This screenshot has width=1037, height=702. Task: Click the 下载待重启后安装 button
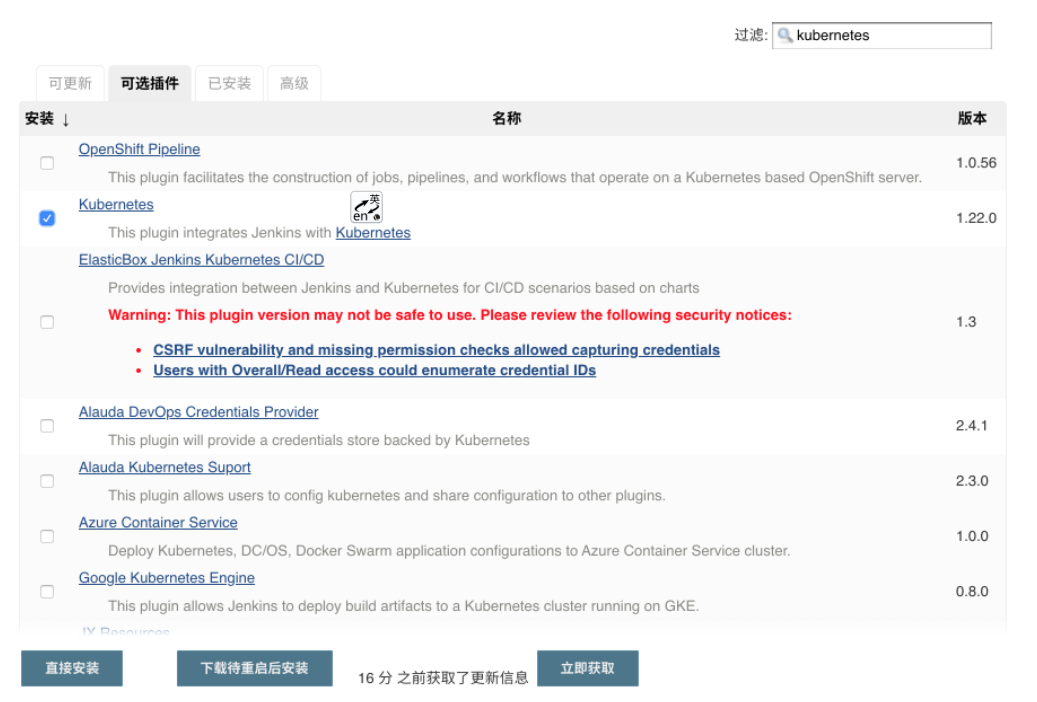point(255,668)
